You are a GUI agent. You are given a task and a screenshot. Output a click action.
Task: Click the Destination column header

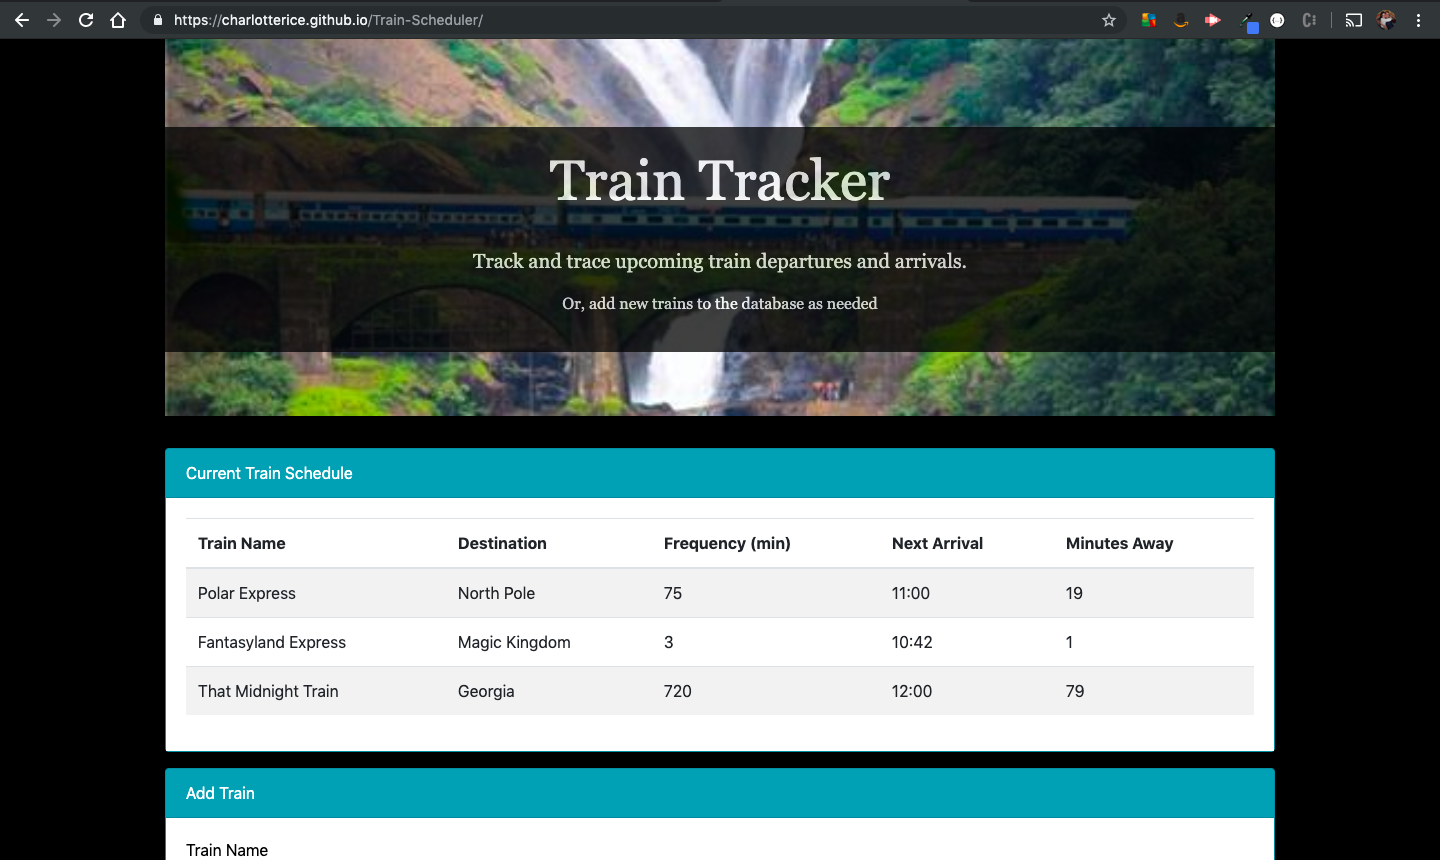click(502, 543)
